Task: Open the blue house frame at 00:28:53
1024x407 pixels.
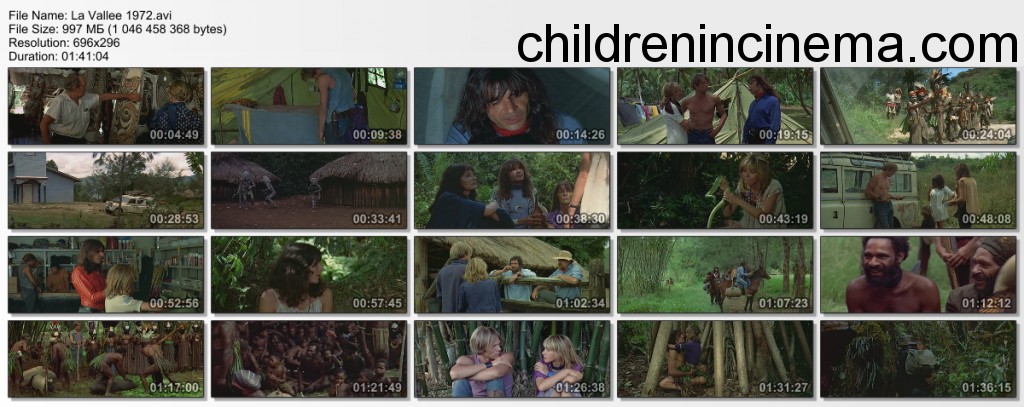Action: tap(106, 190)
